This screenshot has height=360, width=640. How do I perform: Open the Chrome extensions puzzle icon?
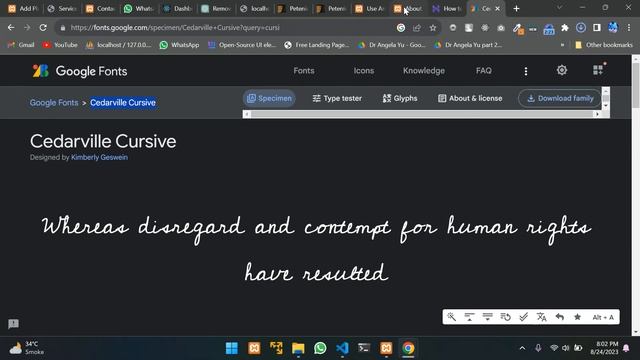point(564,28)
